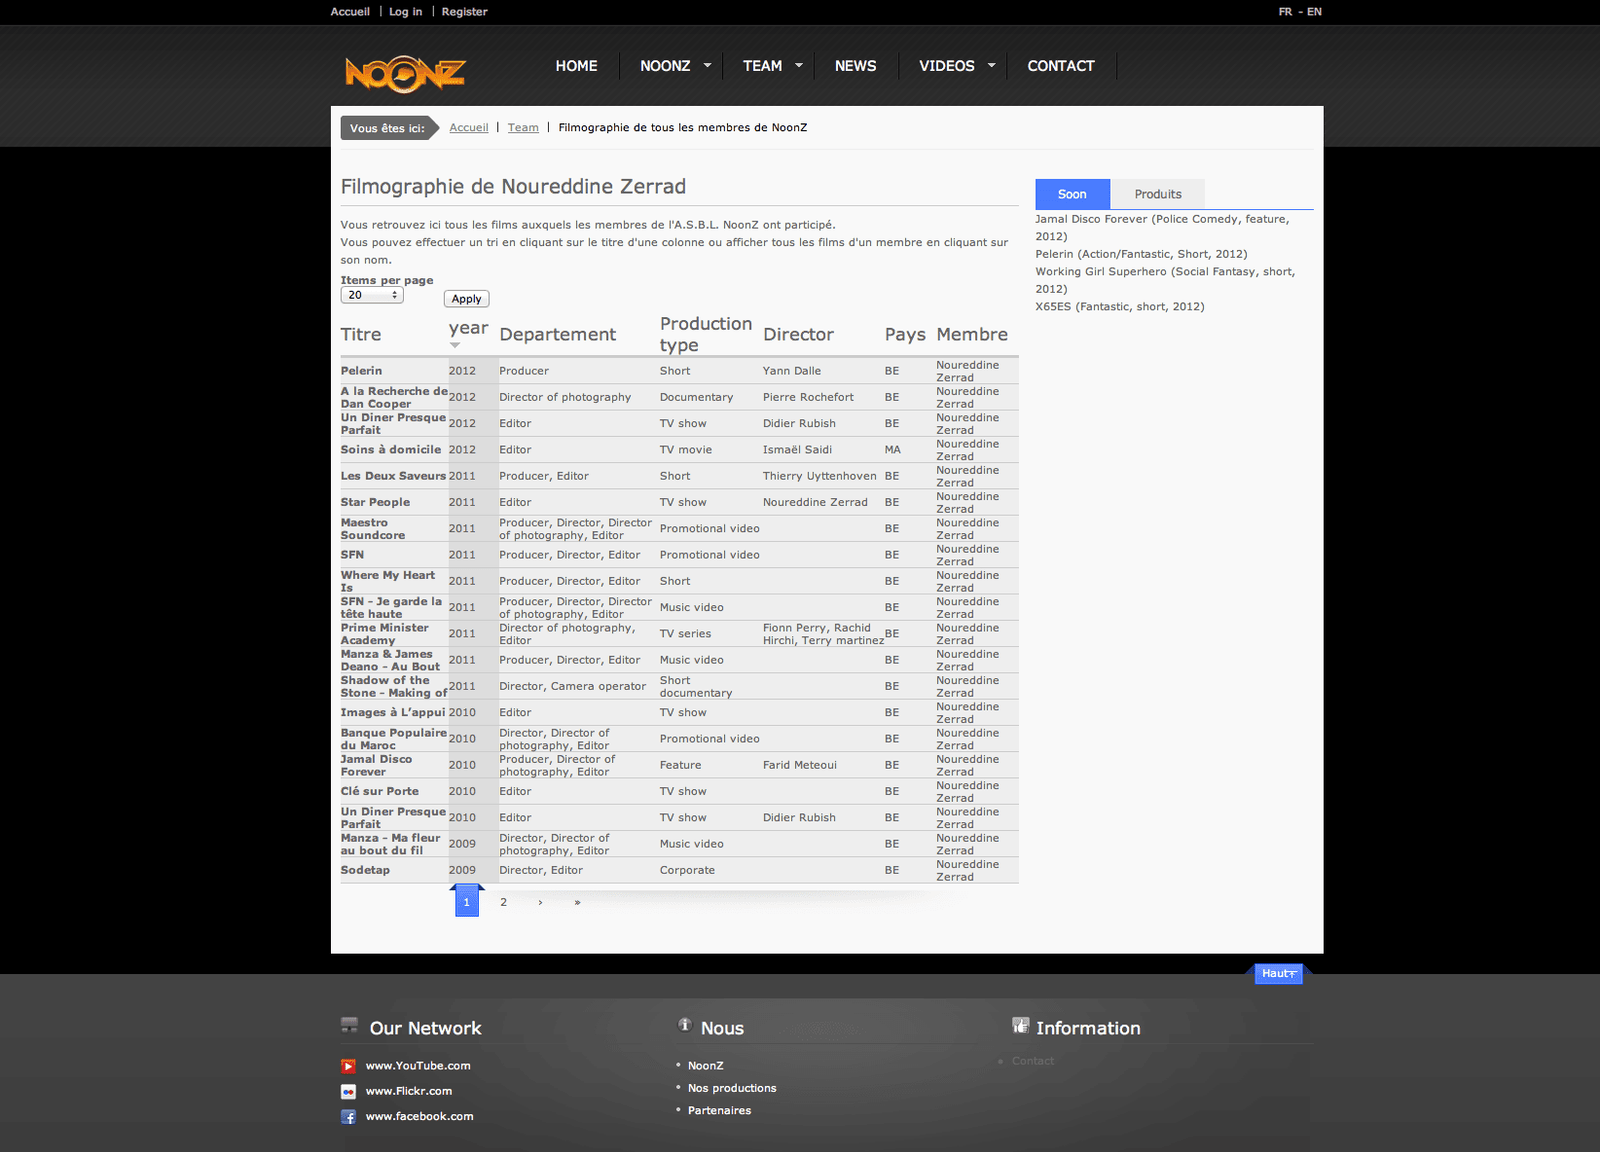Sort by the year column arrow
Image resolution: width=1600 pixels, height=1152 pixels.
tap(455, 345)
